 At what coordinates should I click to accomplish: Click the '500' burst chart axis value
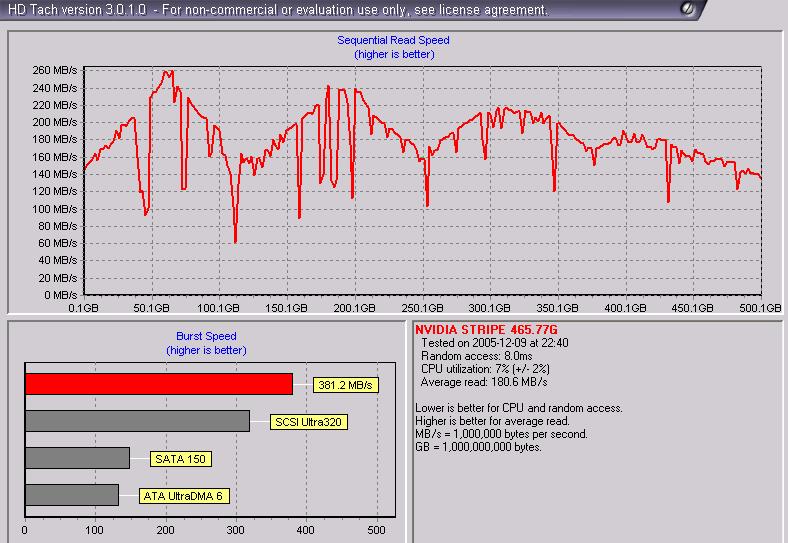(x=376, y=530)
